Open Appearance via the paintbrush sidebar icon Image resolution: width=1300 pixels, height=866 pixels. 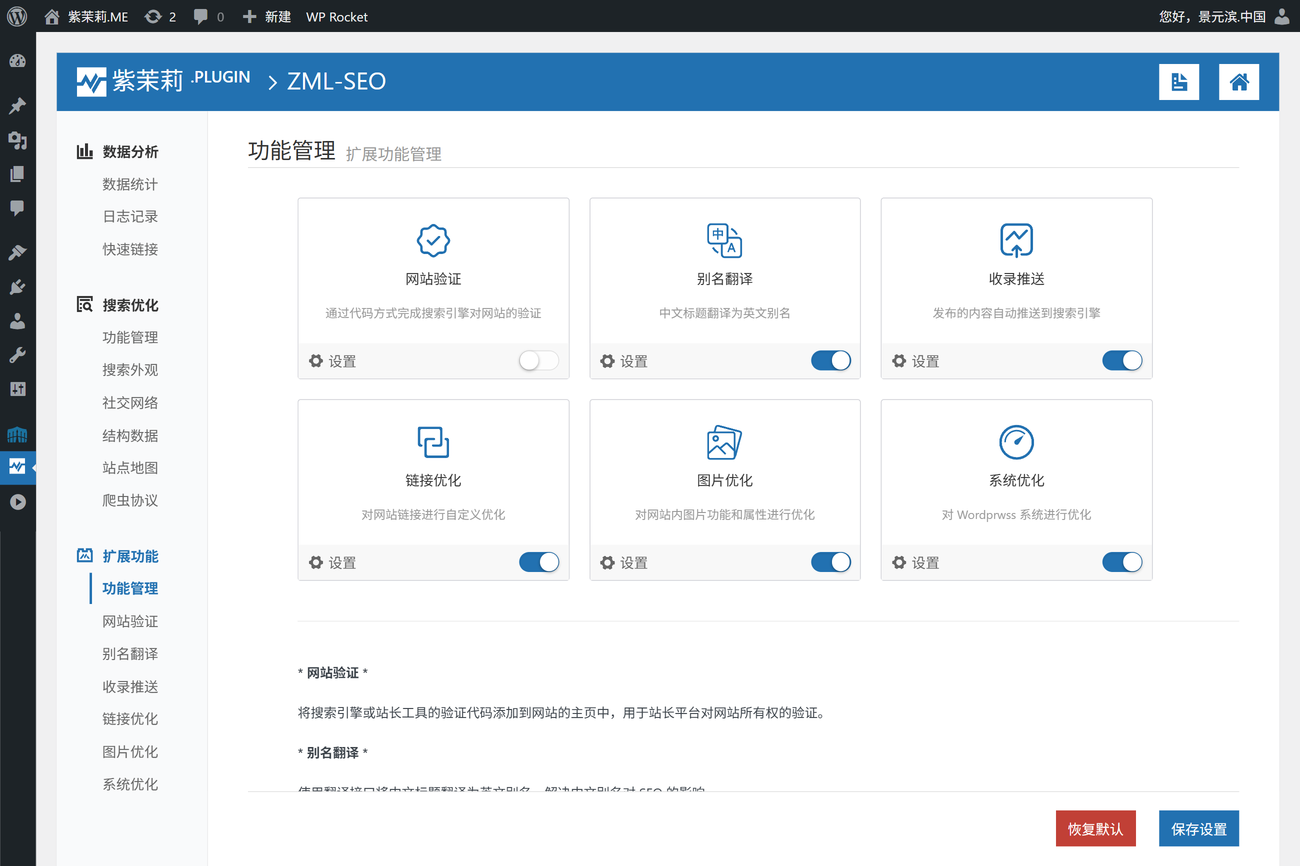[x=17, y=253]
